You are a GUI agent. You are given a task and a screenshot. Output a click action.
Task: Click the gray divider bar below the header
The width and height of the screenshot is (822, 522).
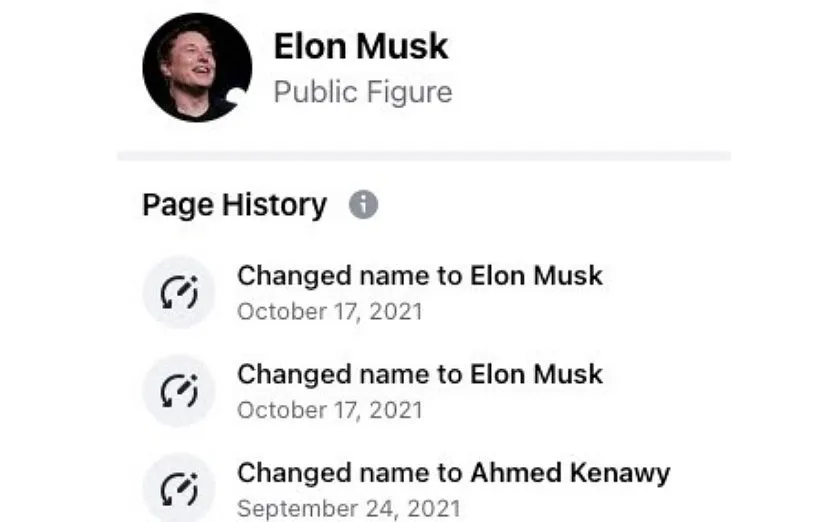coord(424,155)
